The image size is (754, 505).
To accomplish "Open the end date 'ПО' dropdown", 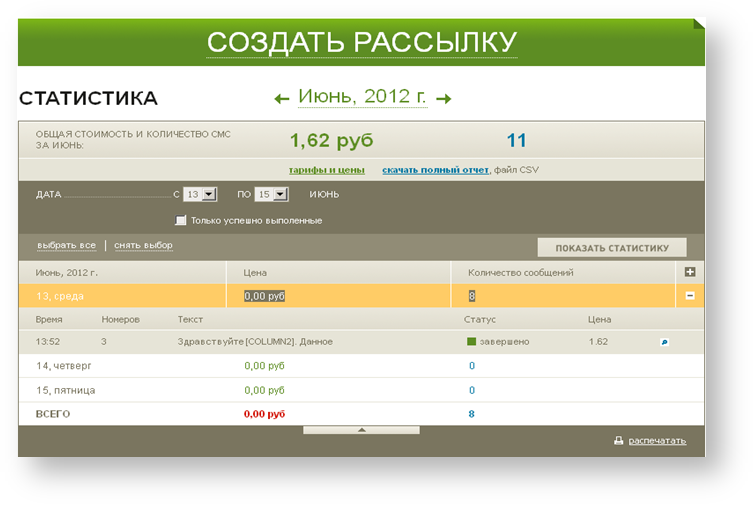I will (x=280, y=195).
